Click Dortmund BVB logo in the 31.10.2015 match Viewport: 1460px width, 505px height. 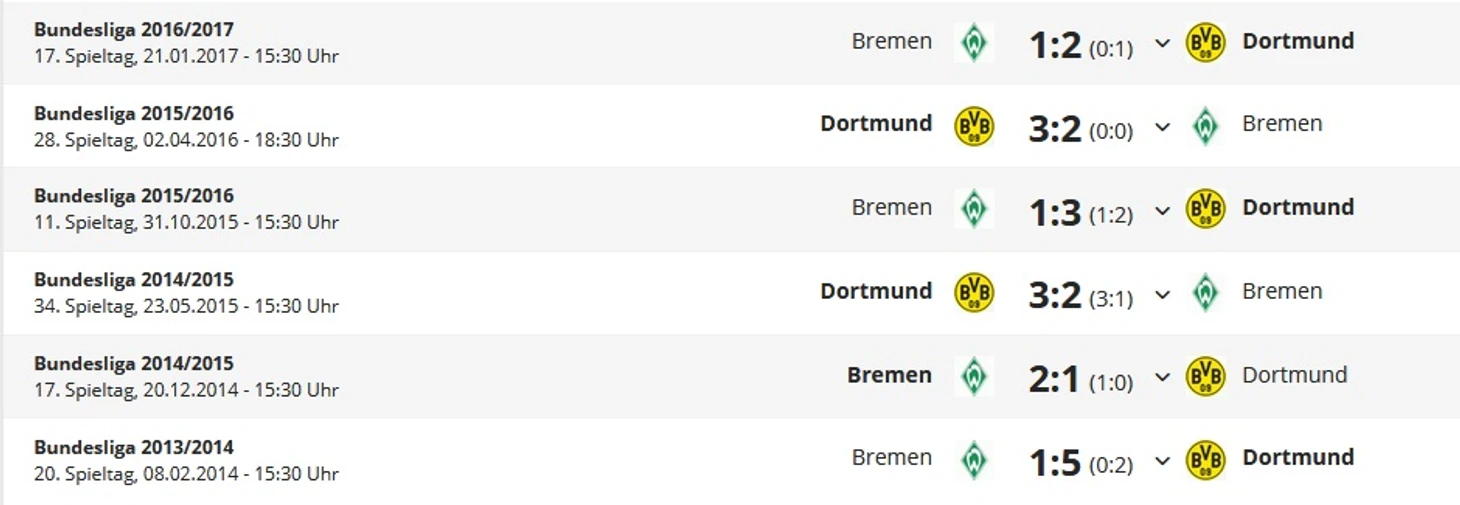tap(1205, 209)
